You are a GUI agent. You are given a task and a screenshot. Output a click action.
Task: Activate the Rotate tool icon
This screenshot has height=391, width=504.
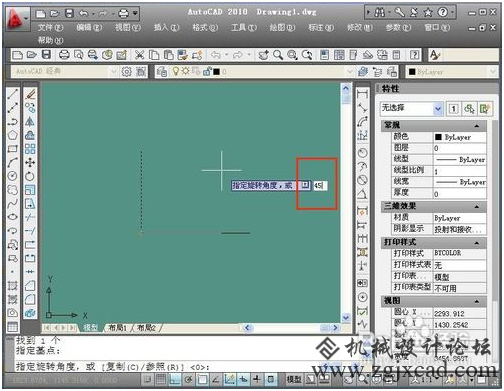(30, 176)
